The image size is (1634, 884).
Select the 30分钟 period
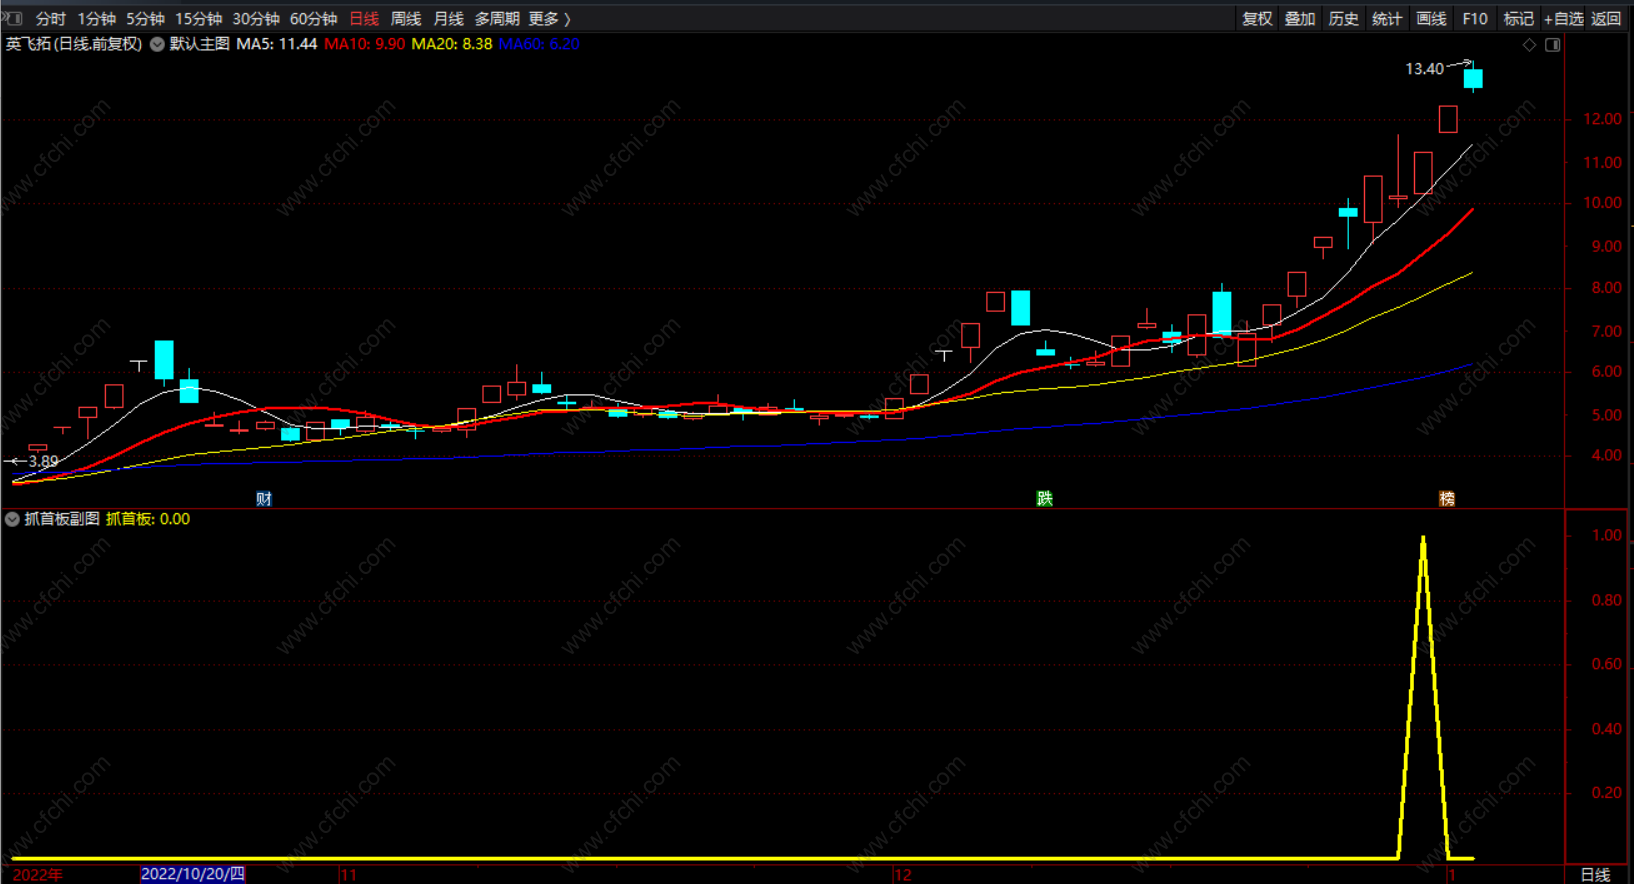click(256, 19)
